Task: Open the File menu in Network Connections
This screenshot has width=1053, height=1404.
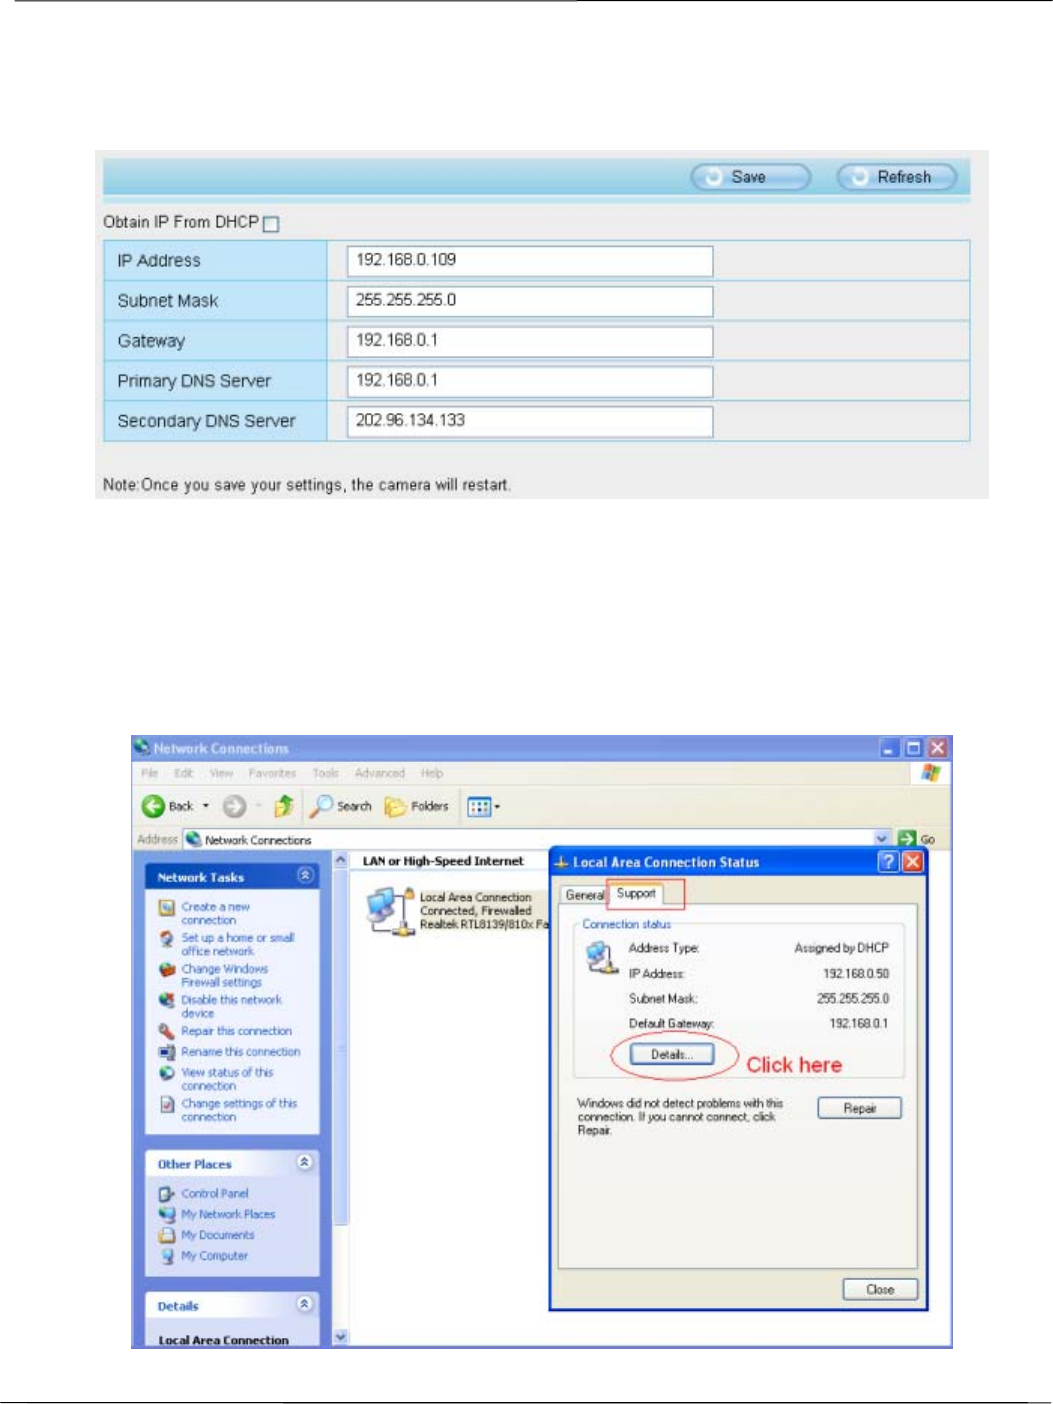Action: 149,773
